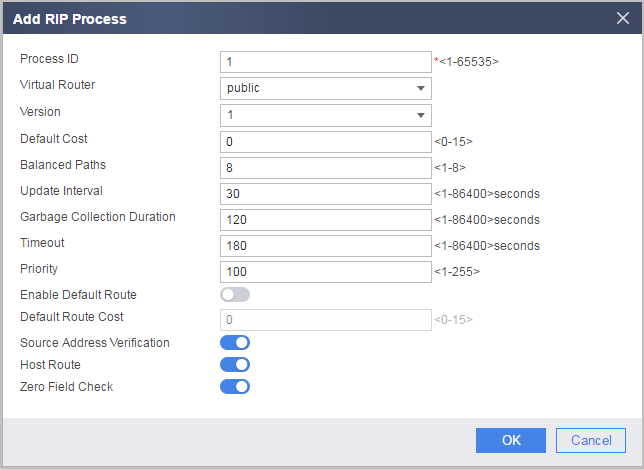Screen dimensions: 644x469
Task: Click the Cancel button
Action: 591,440
